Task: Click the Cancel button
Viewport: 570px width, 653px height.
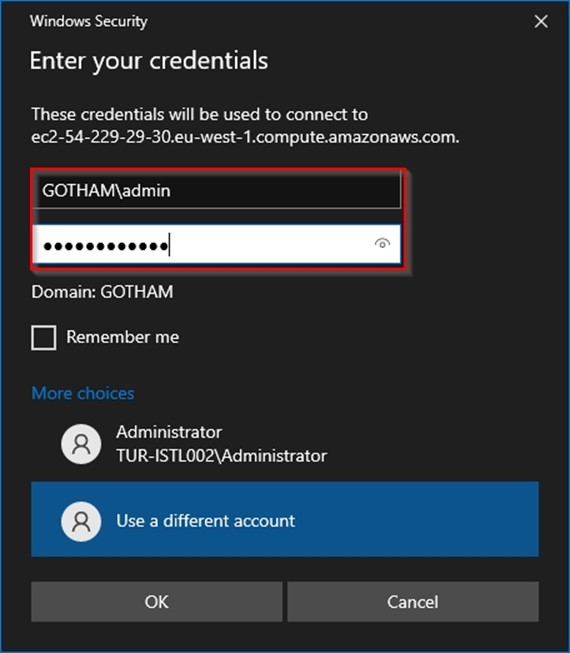Action: 413,602
